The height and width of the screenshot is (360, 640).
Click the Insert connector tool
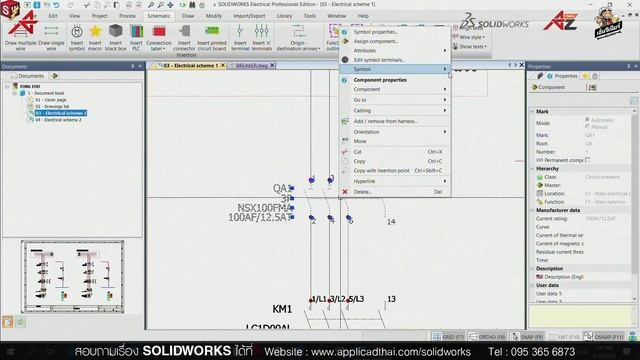tap(184, 38)
